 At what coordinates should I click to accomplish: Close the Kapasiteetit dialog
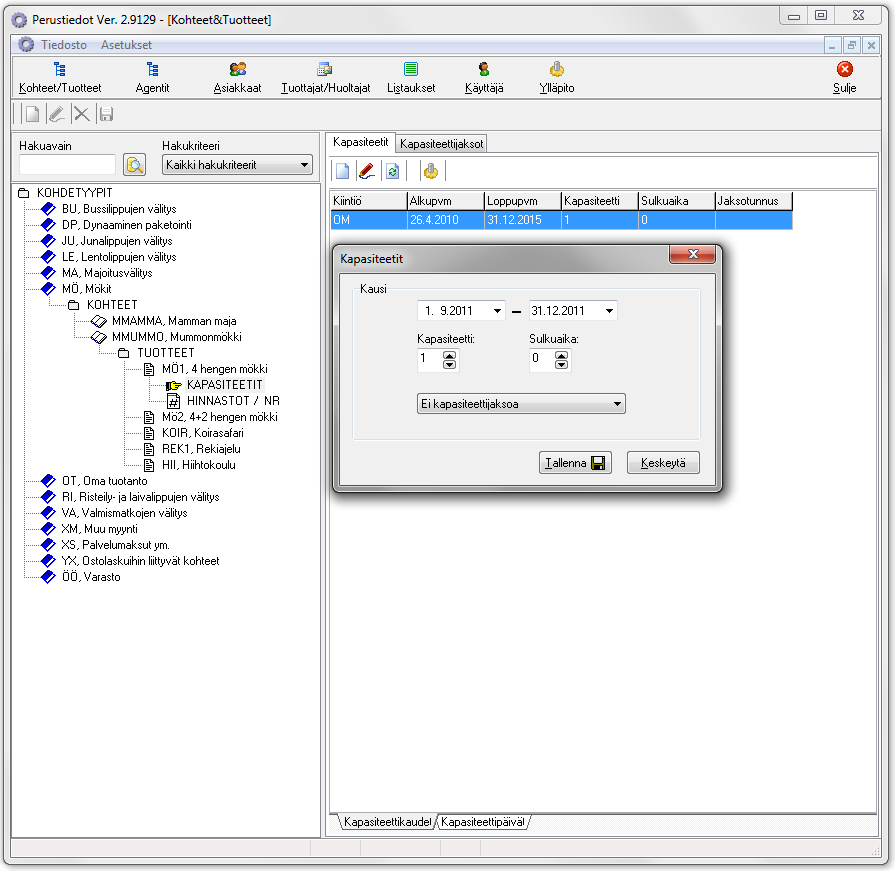[x=692, y=255]
